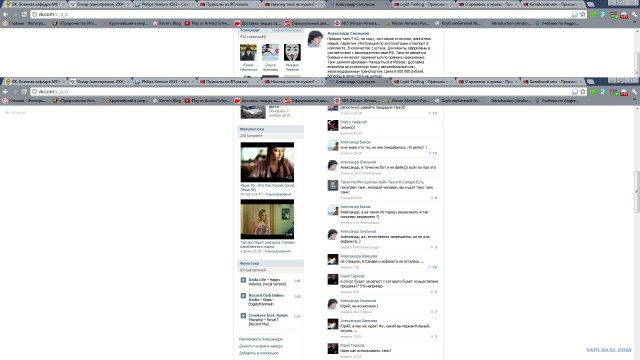Open wrench settings menu in lower window

(x=634, y=92)
